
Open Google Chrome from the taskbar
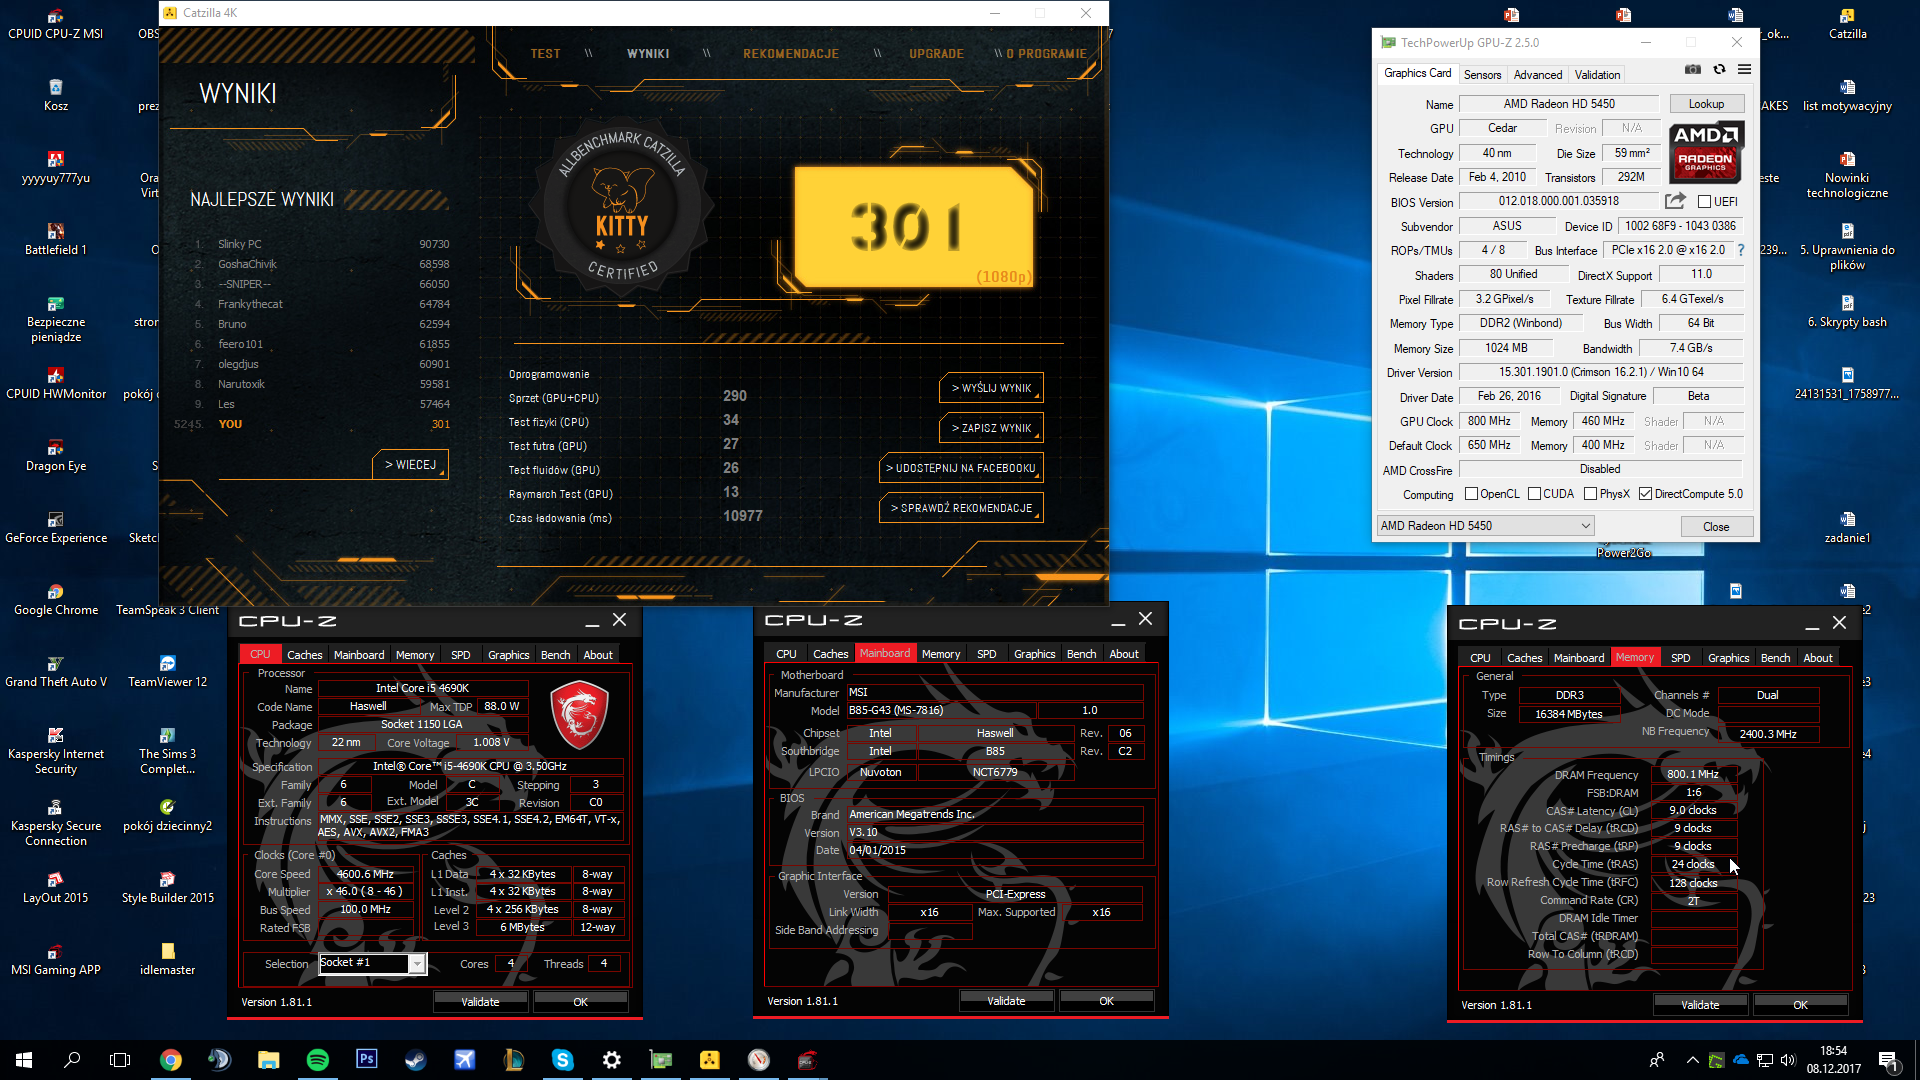point(171,1060)
